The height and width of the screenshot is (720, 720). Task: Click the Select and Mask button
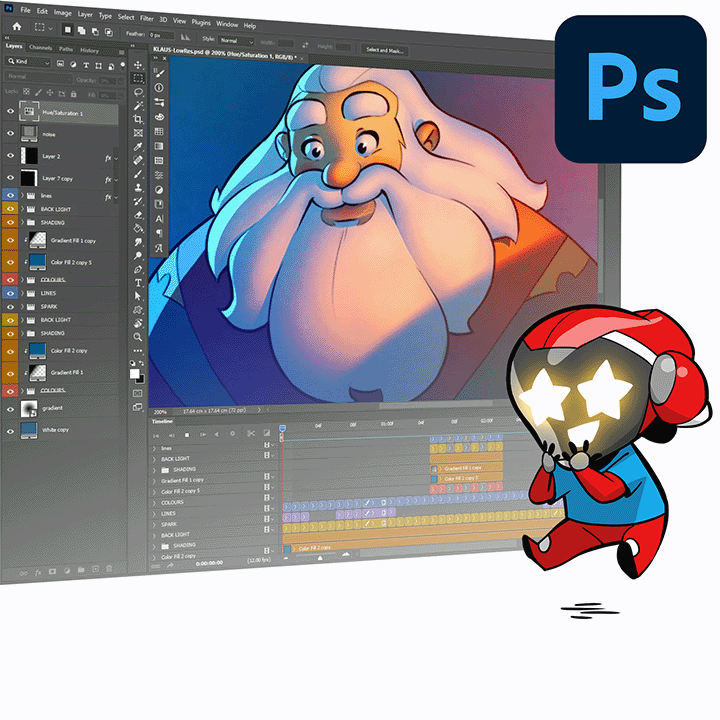coord(385,50)
